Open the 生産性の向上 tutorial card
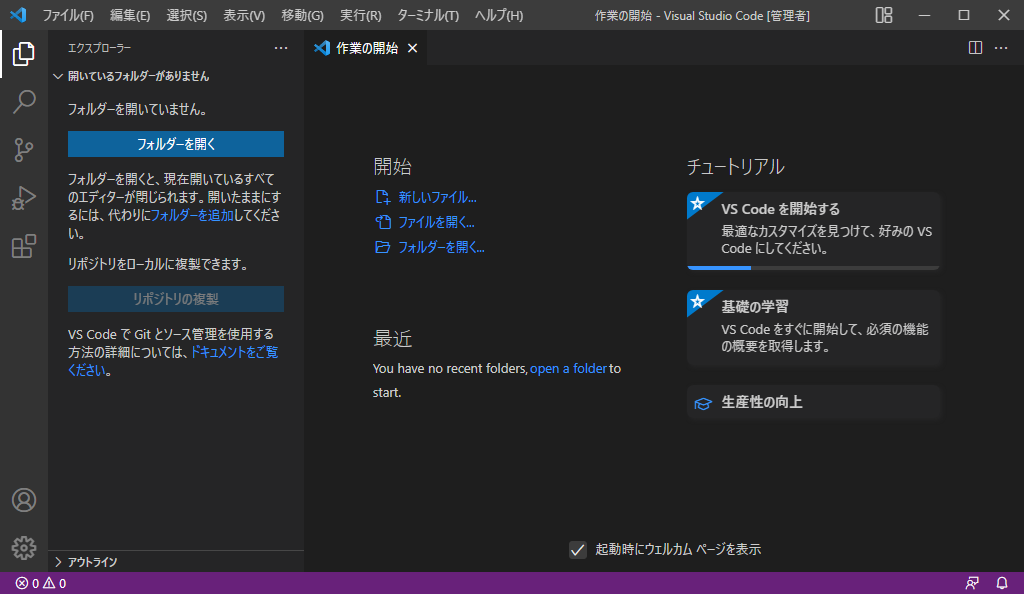1024x594 pixels. [813, 403]
